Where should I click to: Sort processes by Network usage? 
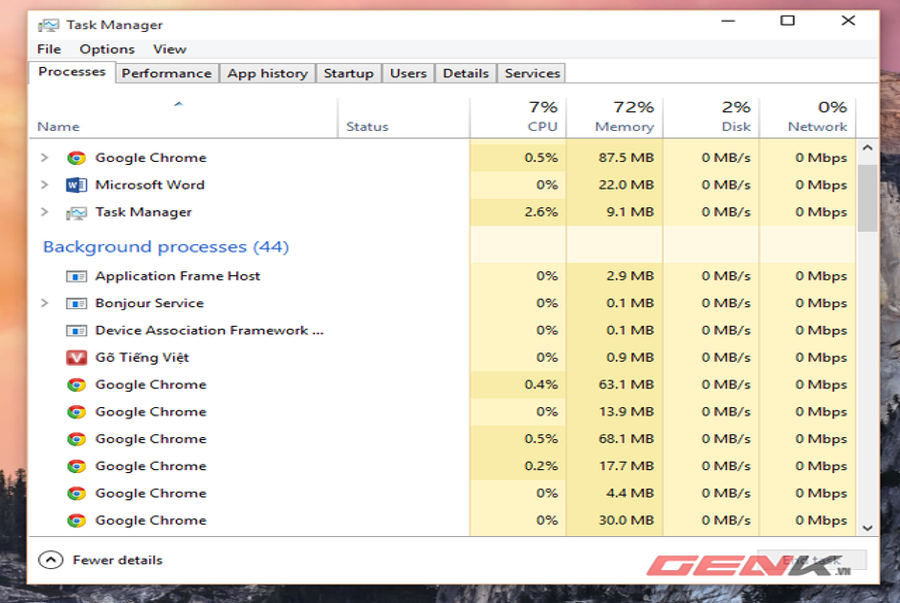pyautogui.click(x=808, y=118)
